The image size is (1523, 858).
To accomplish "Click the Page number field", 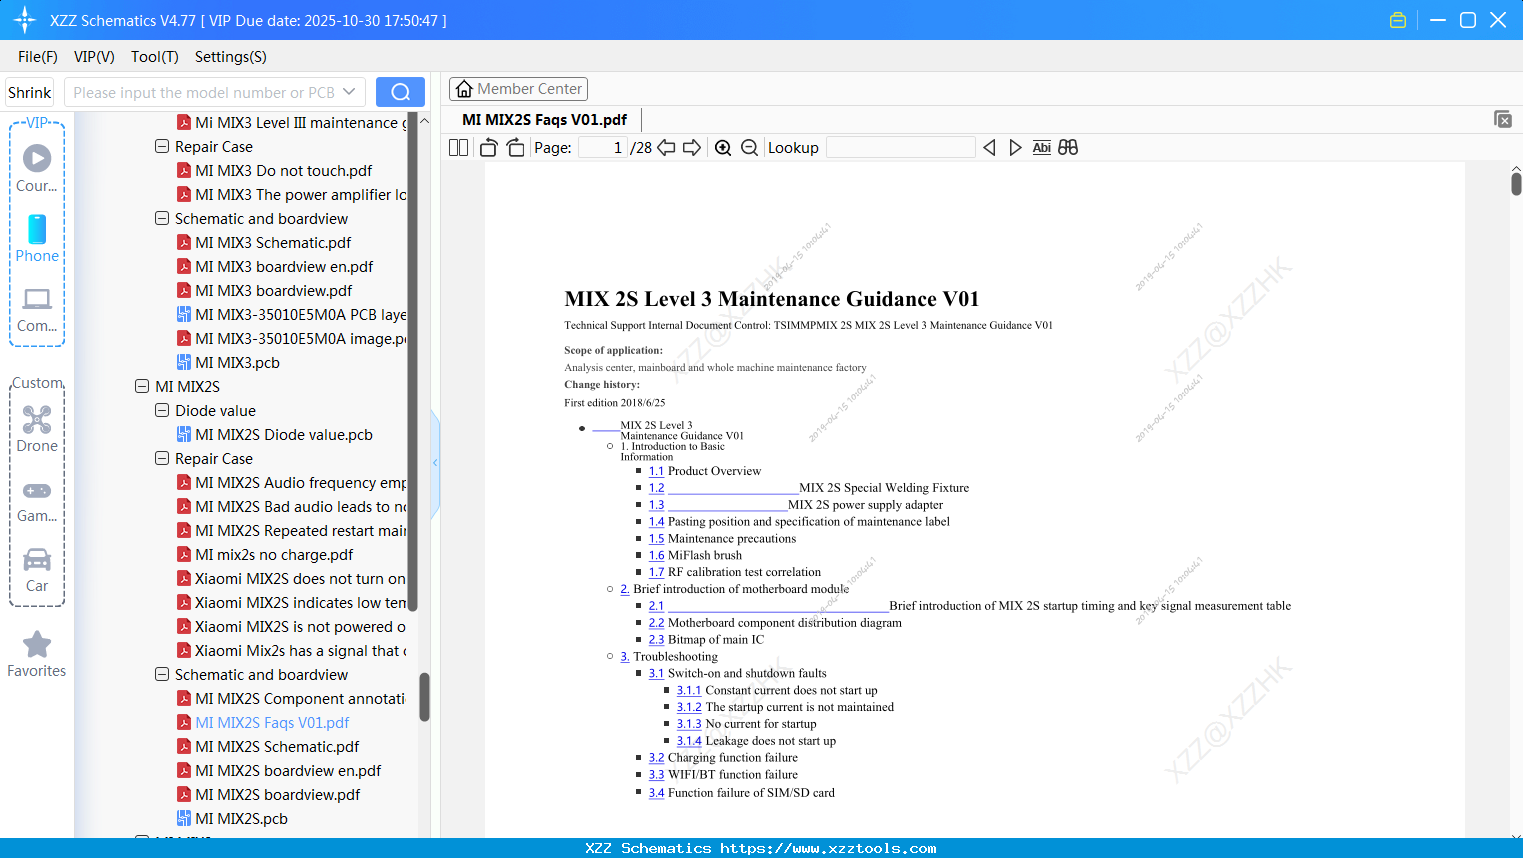I will coord(603,147).
